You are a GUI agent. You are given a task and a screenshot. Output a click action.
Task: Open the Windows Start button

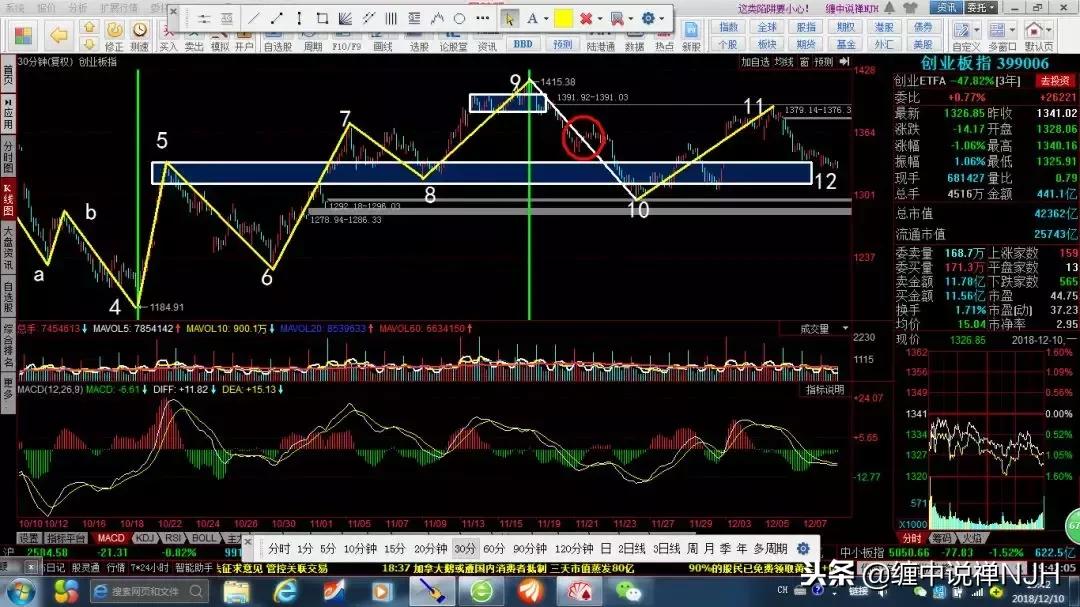click(21, 592)
